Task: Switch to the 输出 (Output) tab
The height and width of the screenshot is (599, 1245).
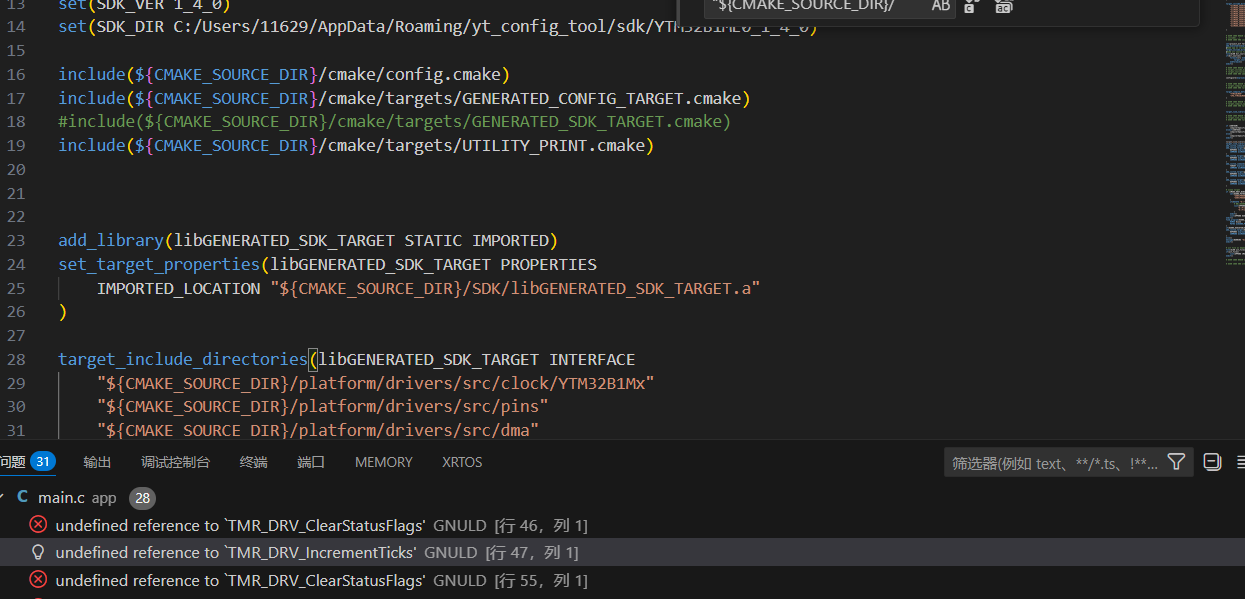Action: pyautogui.click(x=97, y=462)
